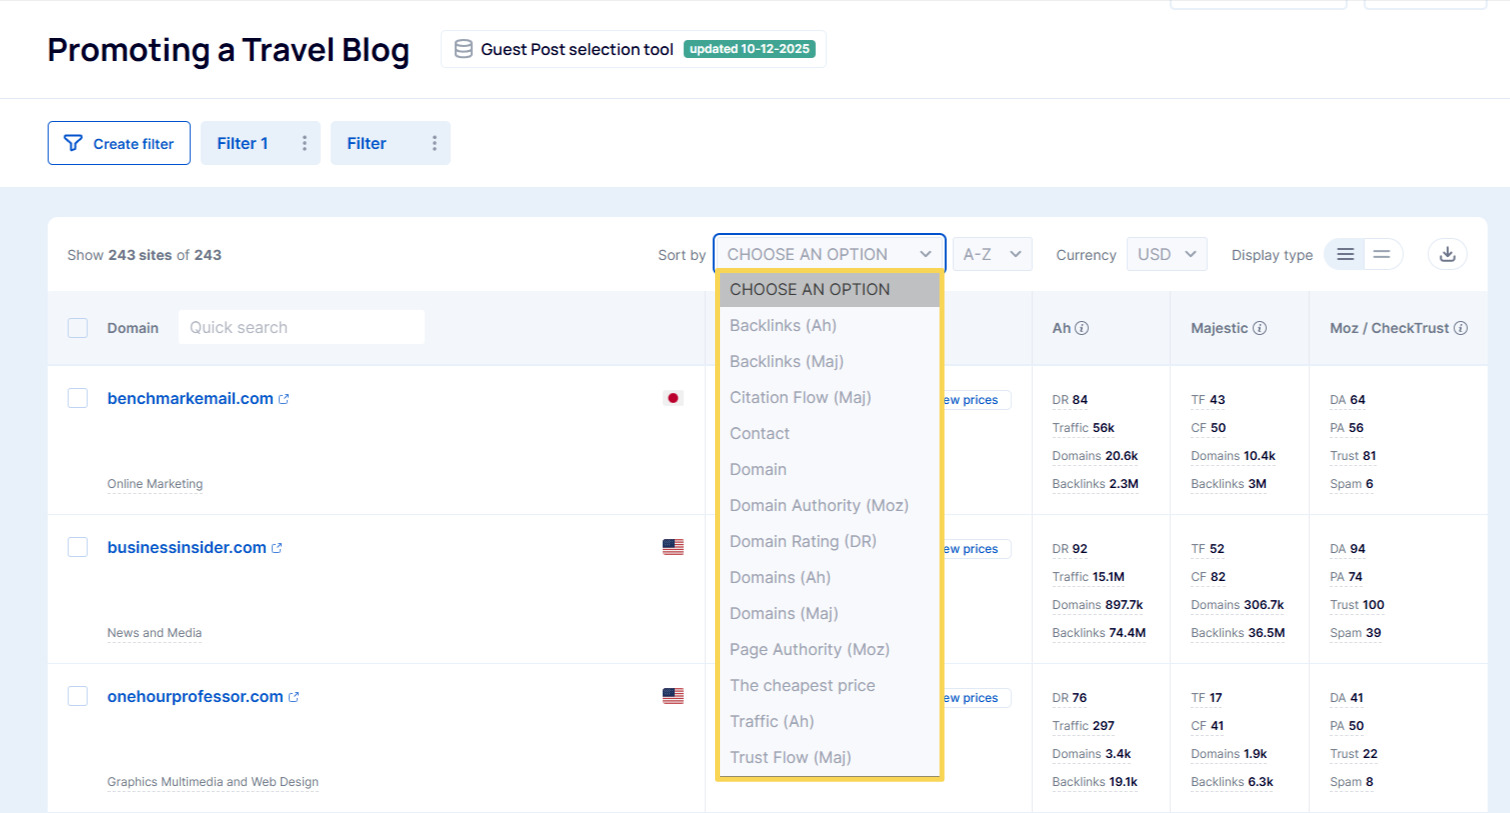Open the kebab menu on the unnamed Filter chip
This screenshot has width=1510, height=813.
[x=434, y=143]
